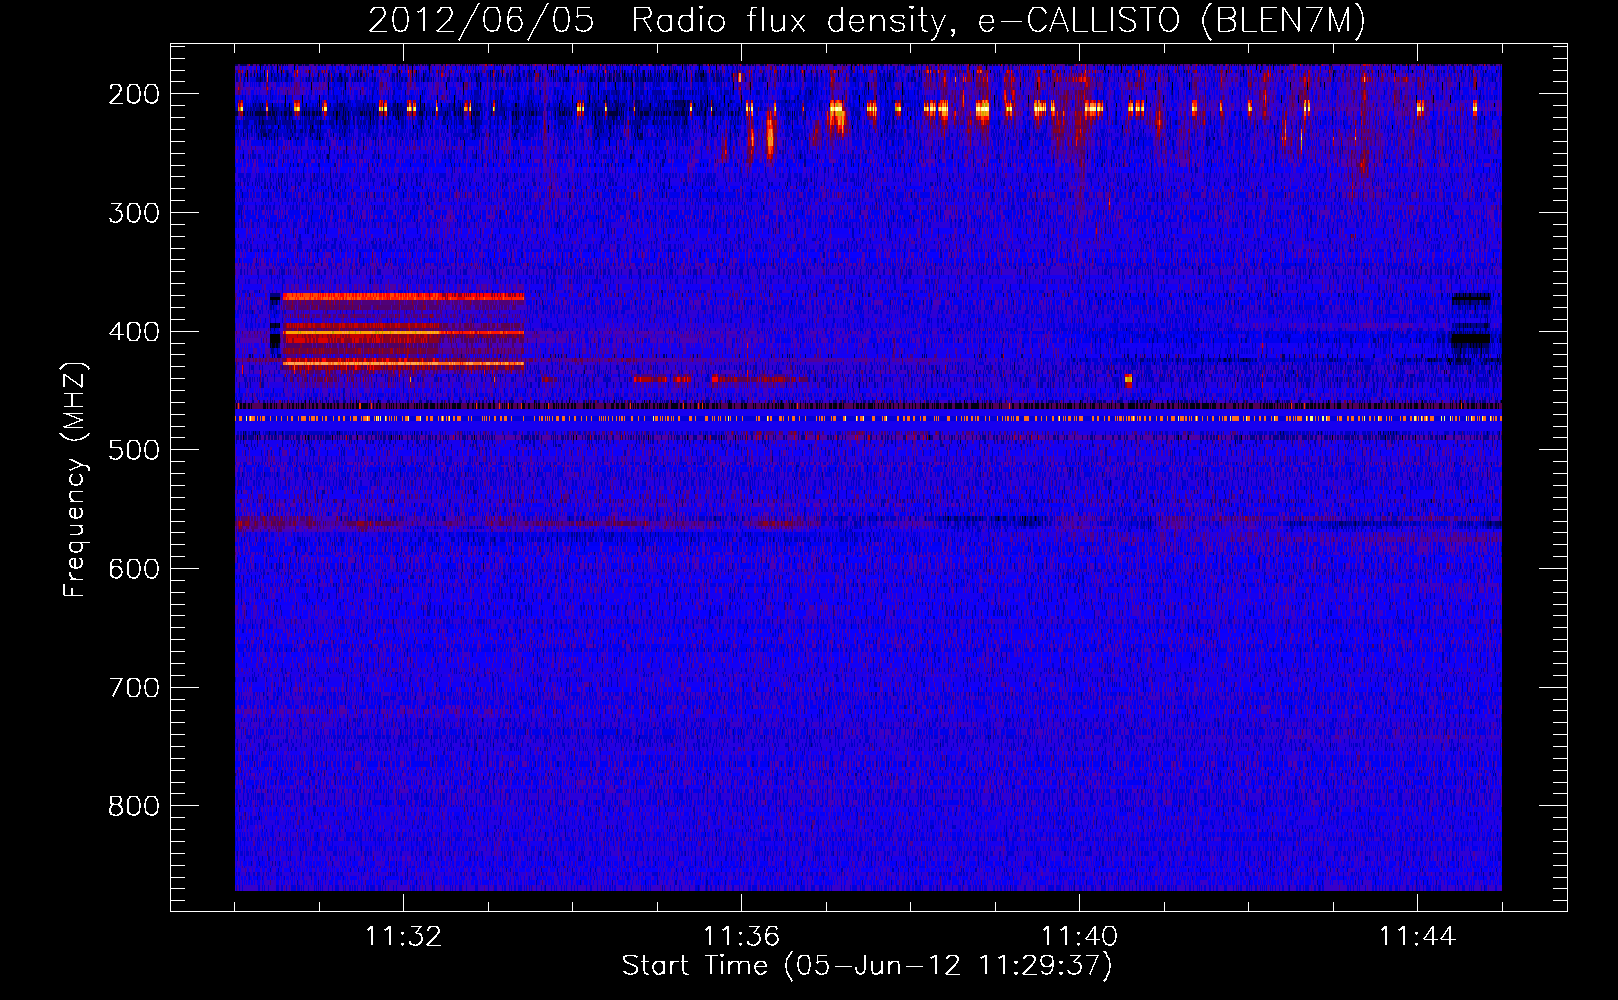
Task: Select the "Frequency (MHZ)" axis label
Action: pos(75,479)
